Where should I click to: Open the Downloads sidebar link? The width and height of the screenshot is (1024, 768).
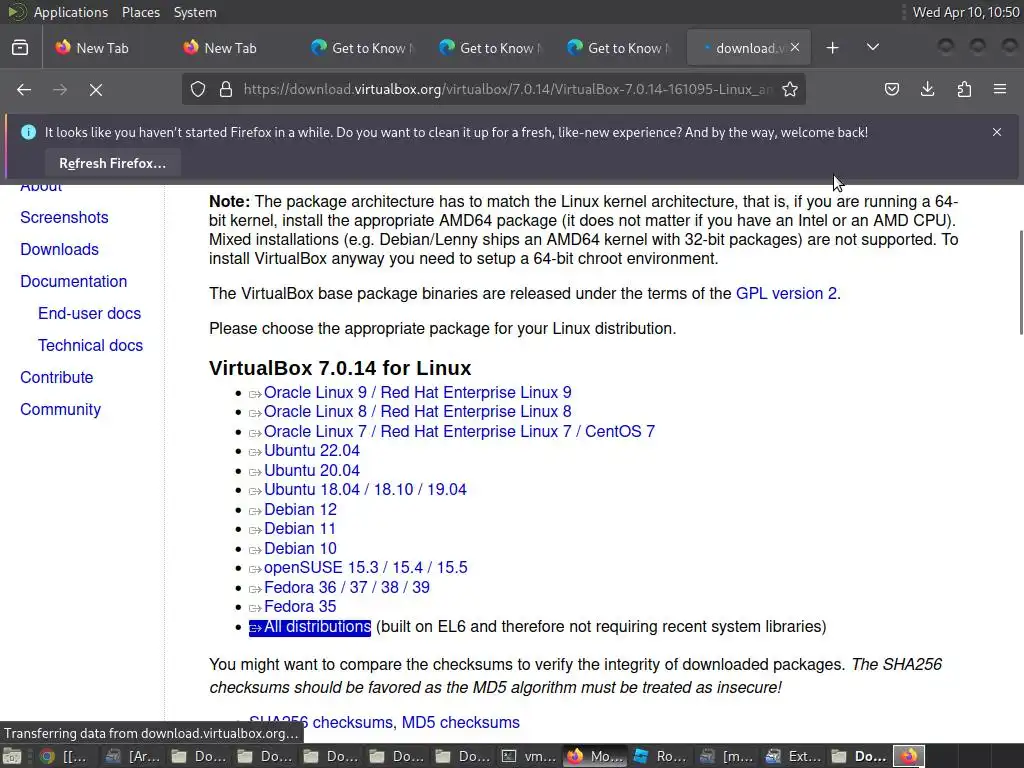[59, 249]
